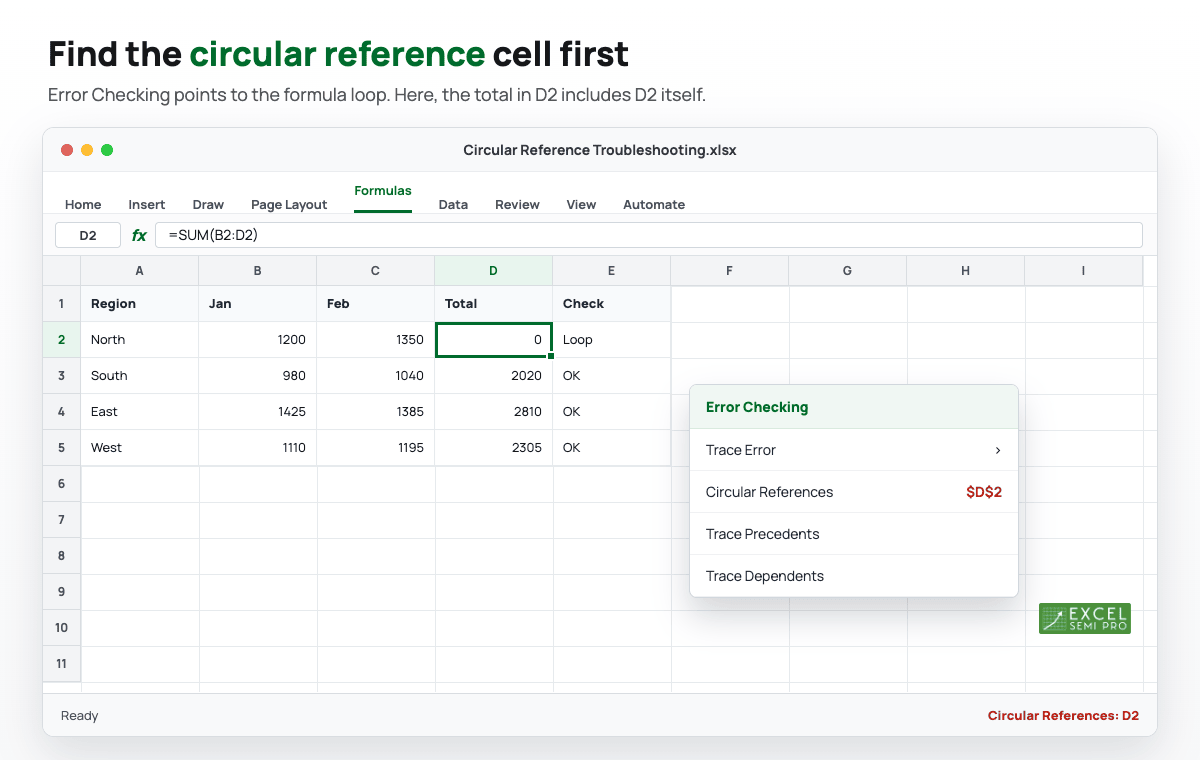This screenshot has height=760, width=1200.
Task: Select Circular References menu entry
Action: (x=854, y=492)
